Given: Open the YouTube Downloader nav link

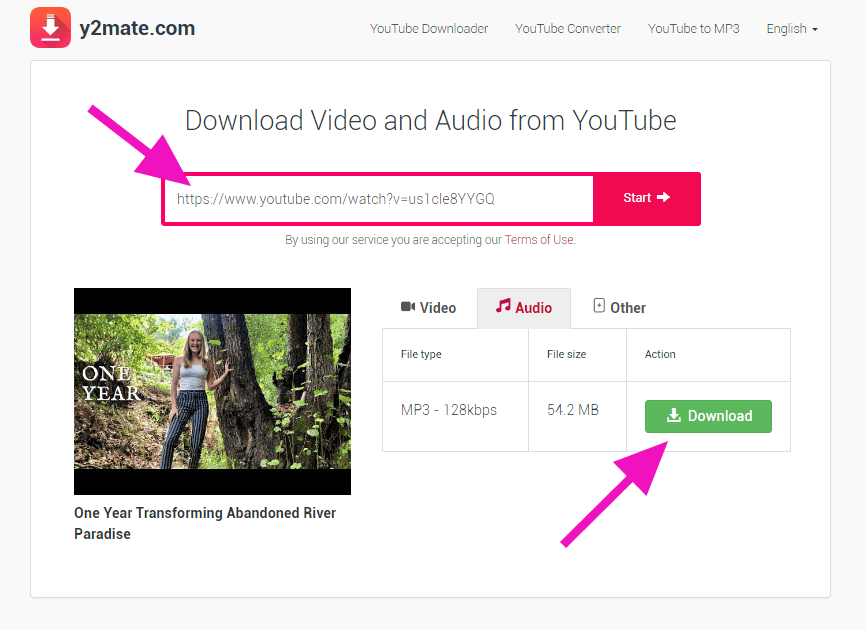Looking at the screenshot, I should click(429, 29).
